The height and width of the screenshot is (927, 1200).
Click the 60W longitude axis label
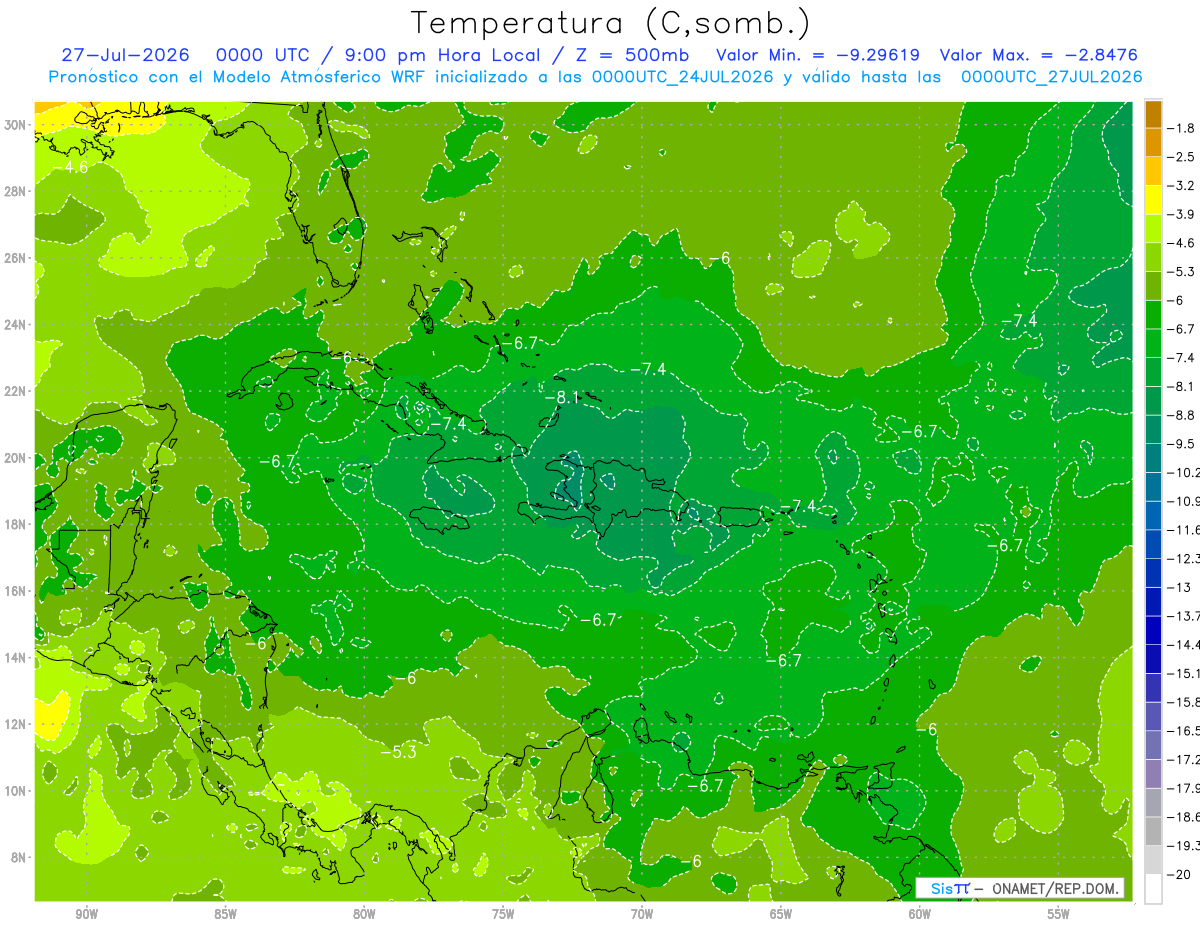tap(920, 914)
